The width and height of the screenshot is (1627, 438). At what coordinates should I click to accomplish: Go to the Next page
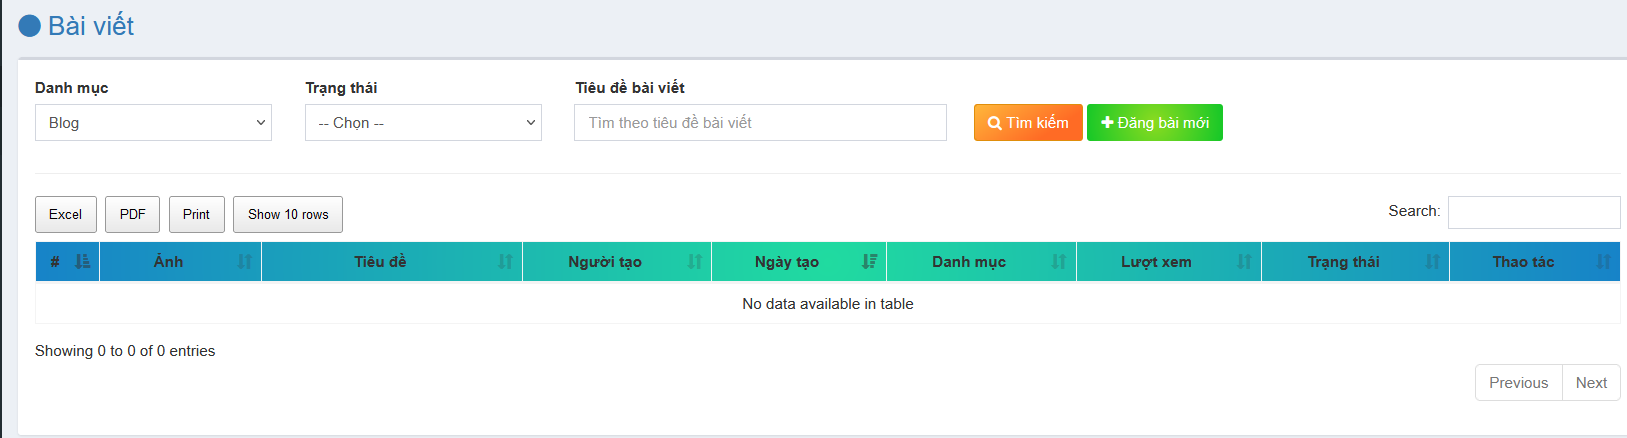tap(1591, 383)
